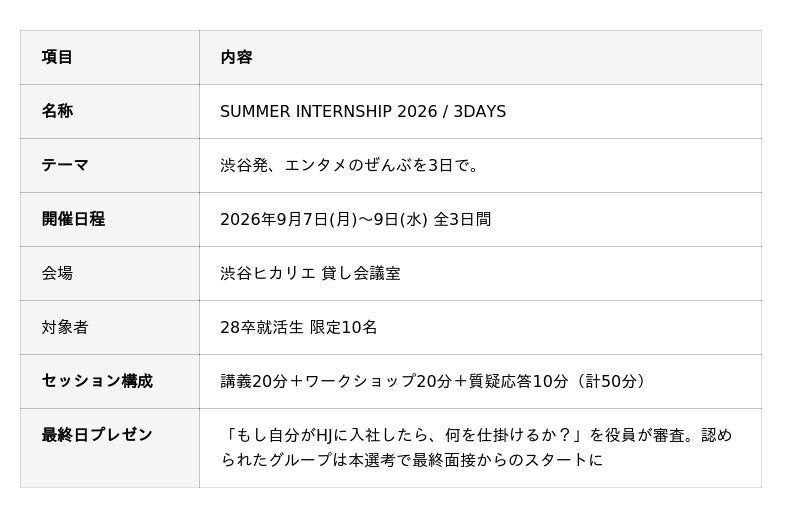Screen dimensions: 800x518
Task: Click the venue 渋谷ヒカリエ 貸し会議室 text
Action: pyautogui.click(x=310, y=274)
